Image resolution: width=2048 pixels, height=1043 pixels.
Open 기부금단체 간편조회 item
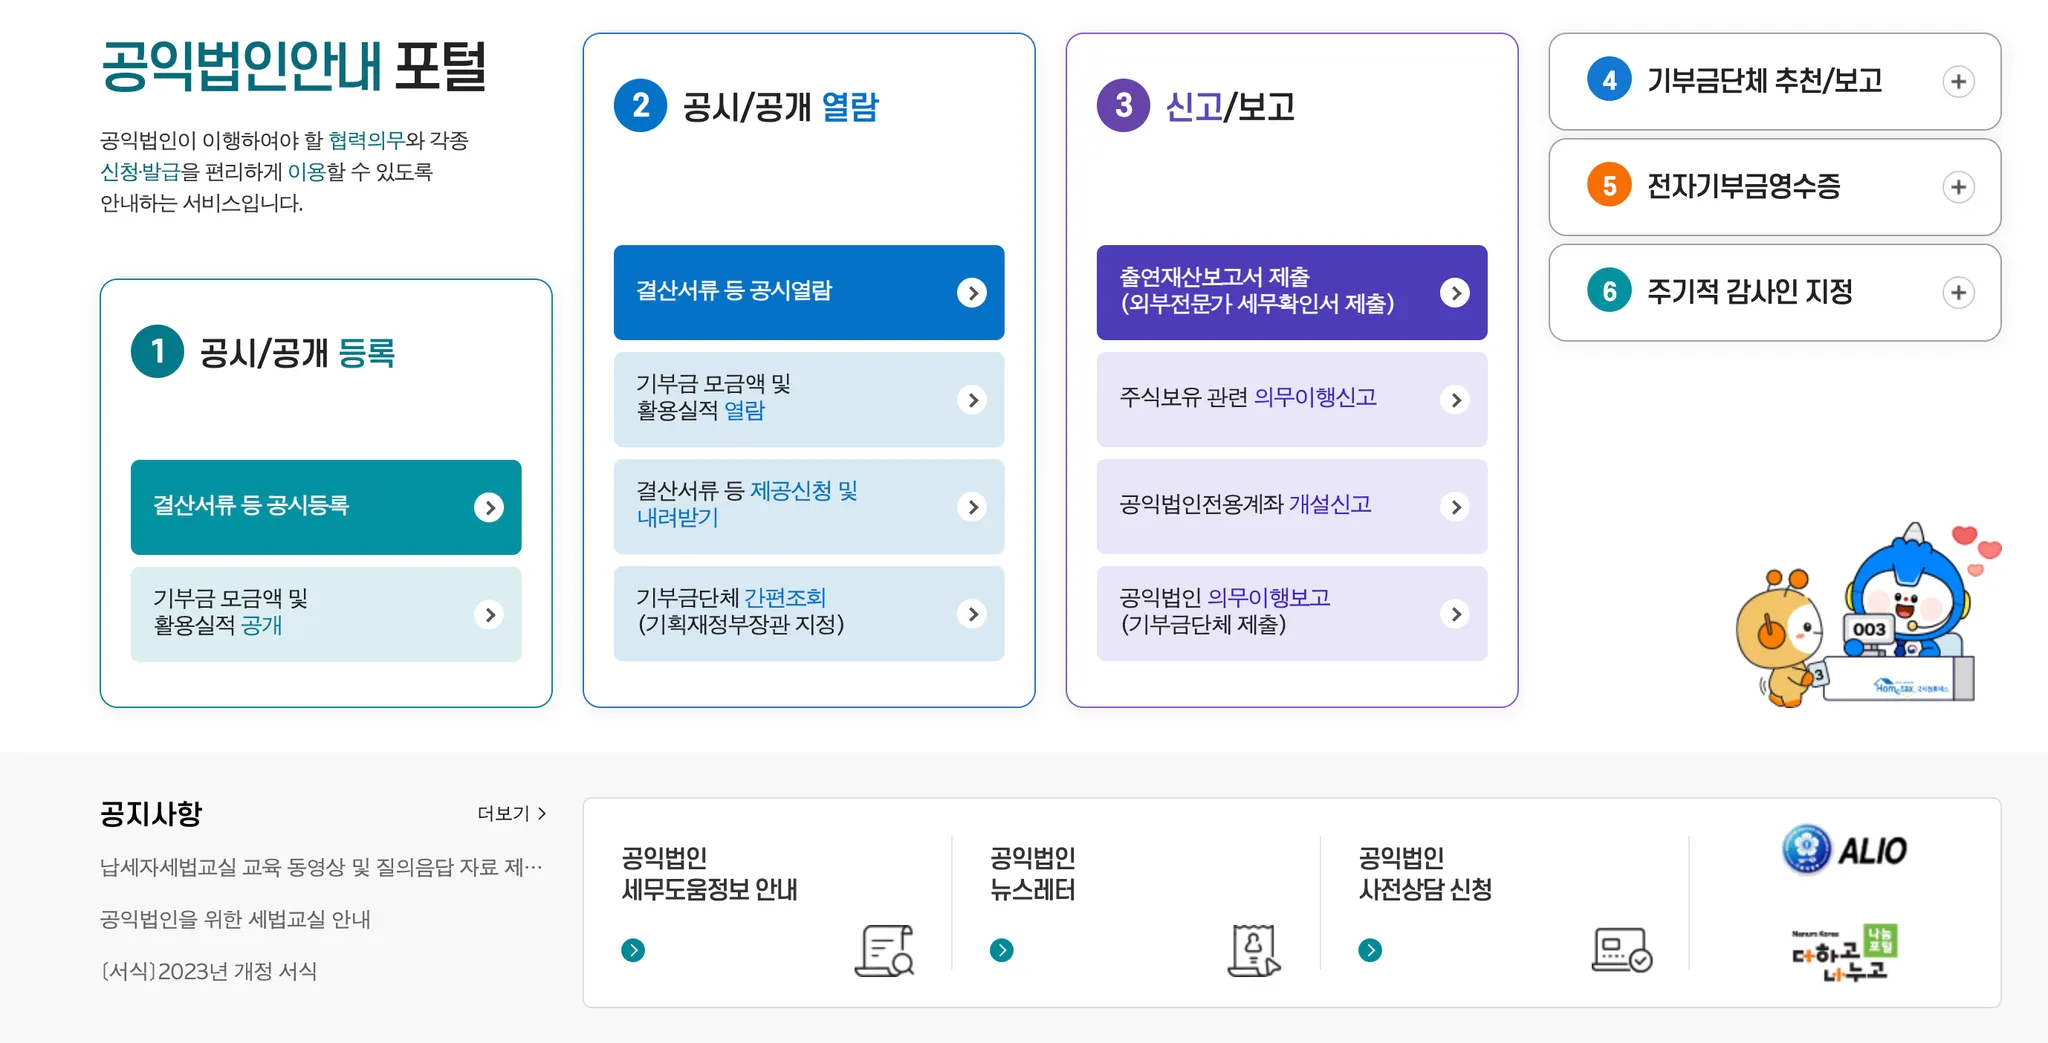point(808,613)
